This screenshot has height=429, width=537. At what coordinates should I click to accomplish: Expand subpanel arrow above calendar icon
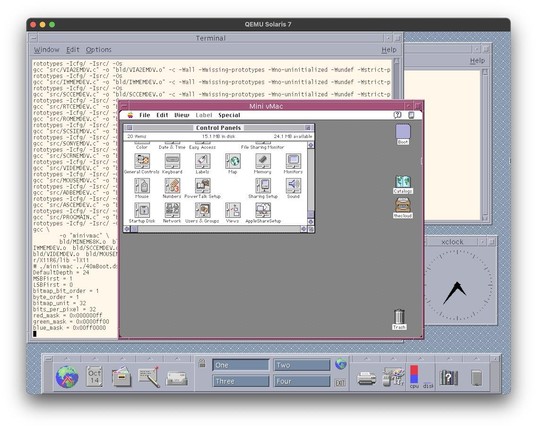click(x=95, y=359)
